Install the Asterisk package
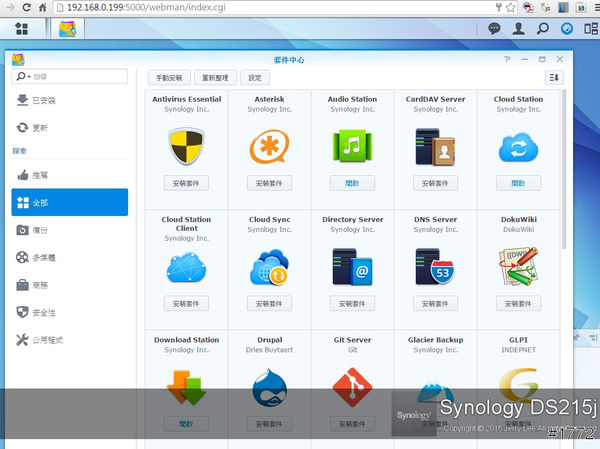The width and height of the screenshot is (600, 449). (269, 183)
